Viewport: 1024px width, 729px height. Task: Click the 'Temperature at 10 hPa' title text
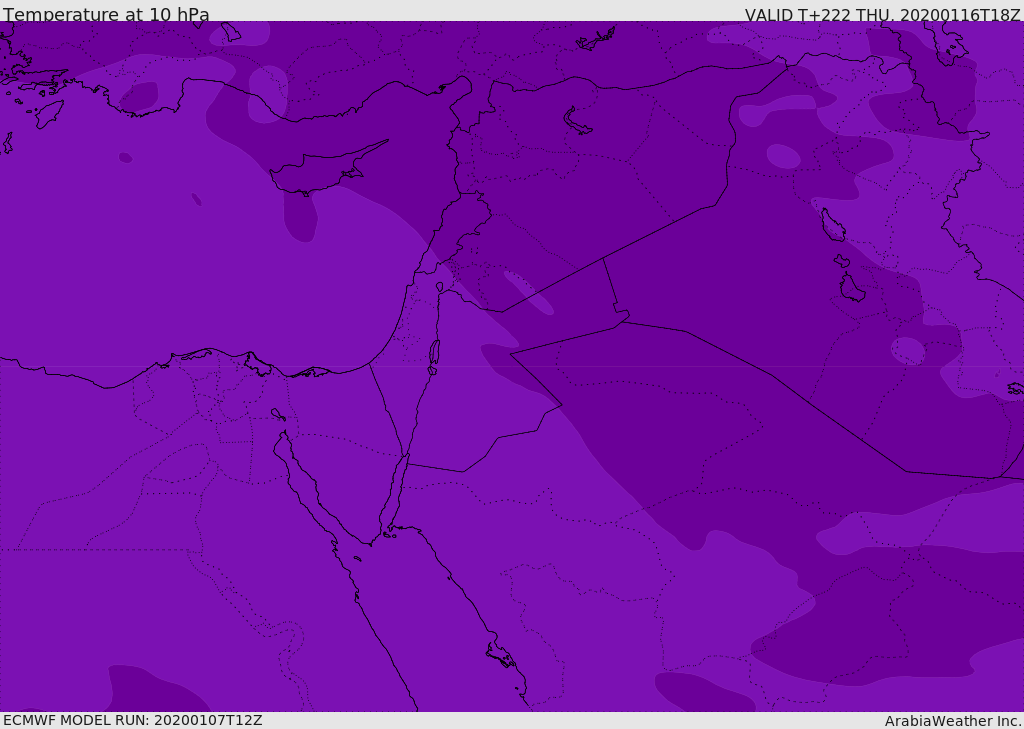point(106,14)
